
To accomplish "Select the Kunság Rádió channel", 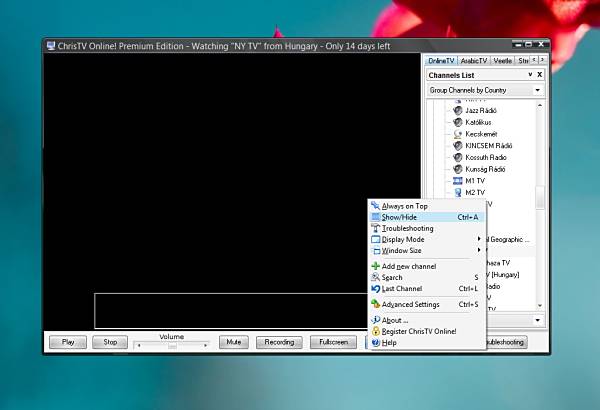I will (x=485, y=169).
